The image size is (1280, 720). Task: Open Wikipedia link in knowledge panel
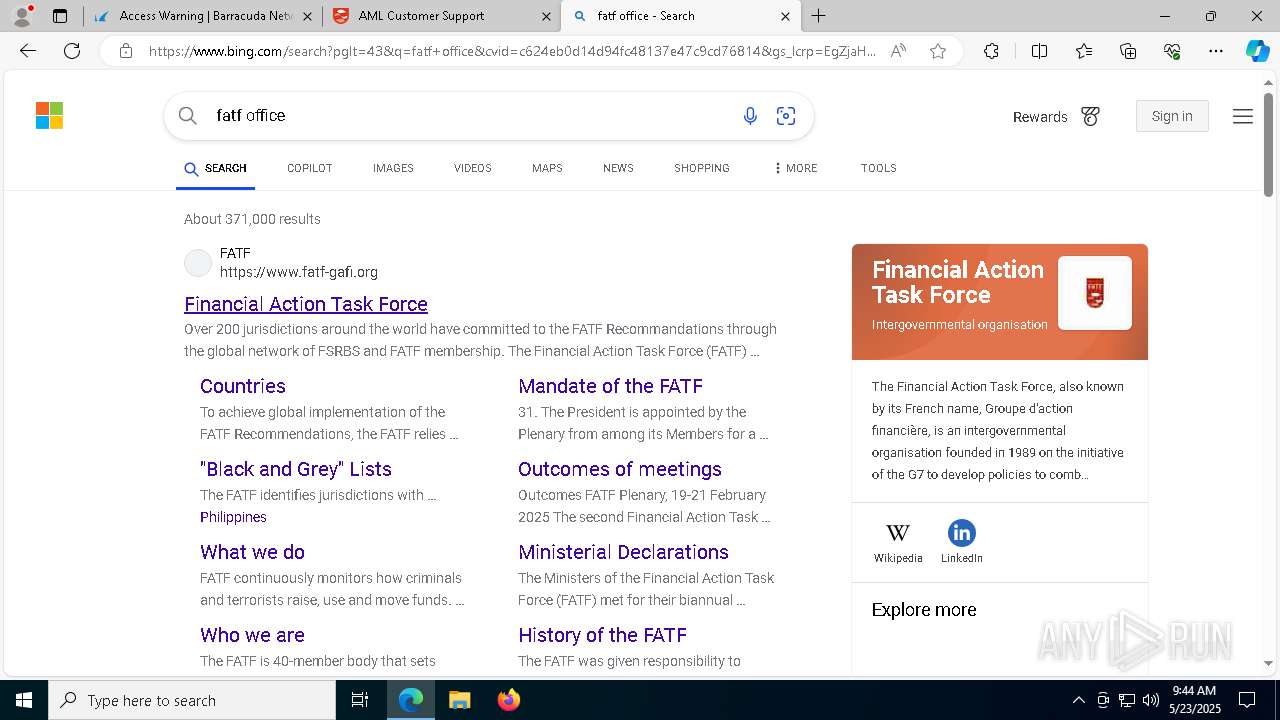pos(898,542)
